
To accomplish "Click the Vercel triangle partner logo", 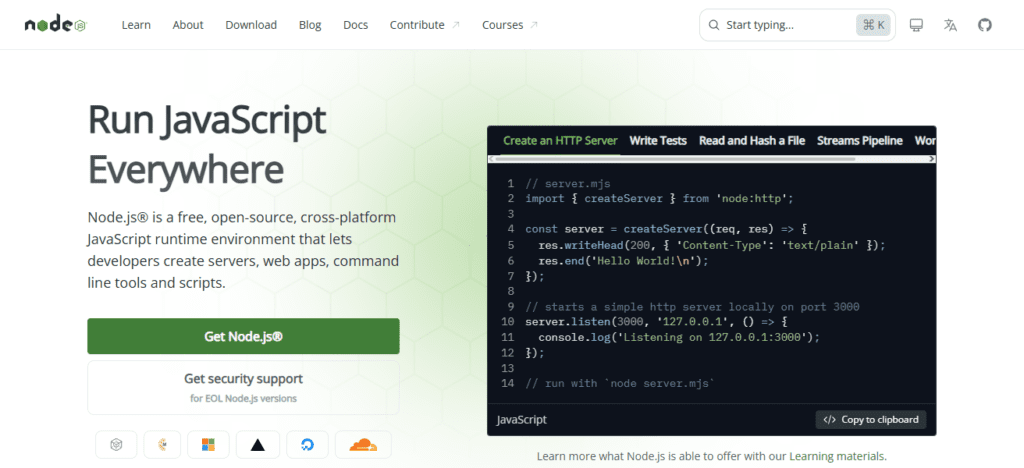I will [x=258, y=445].
